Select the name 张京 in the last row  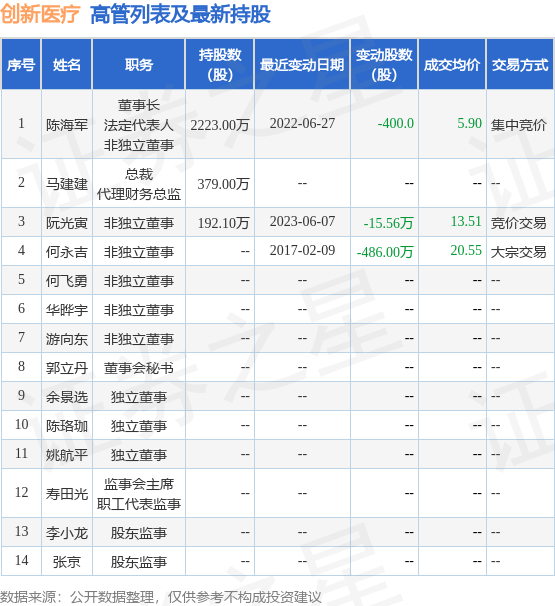[x=66, y=562]
